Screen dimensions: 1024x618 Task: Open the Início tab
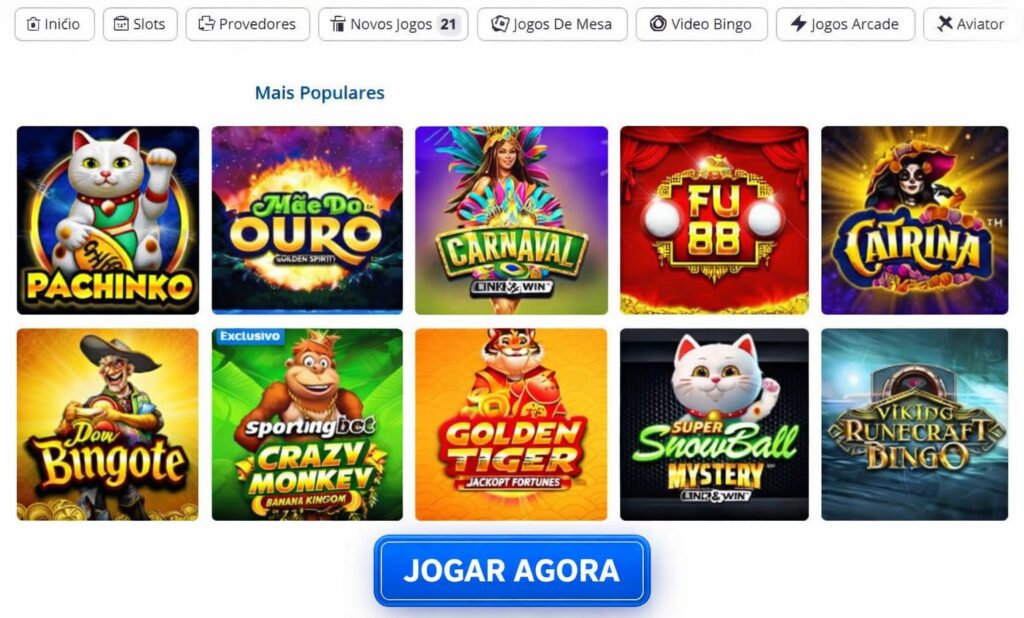[x=54, y=24]
